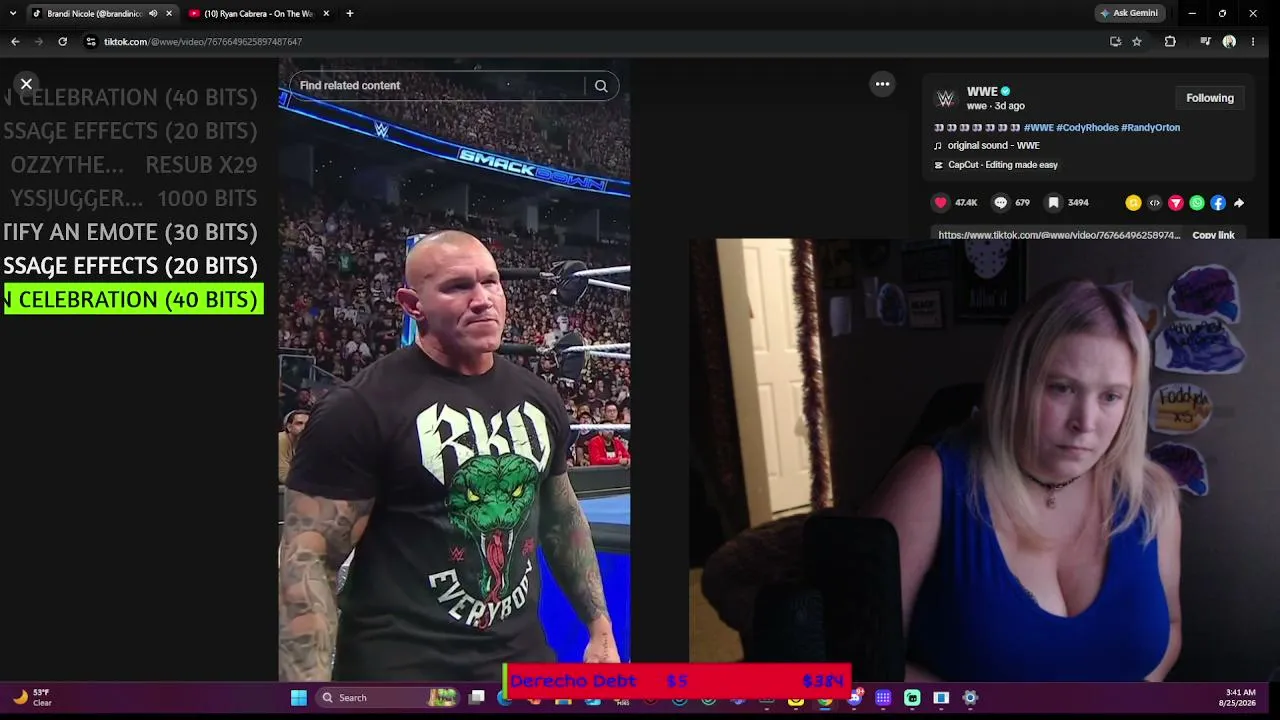
Task: Share the video to WhatsApp
Action: click(1196, 203)
